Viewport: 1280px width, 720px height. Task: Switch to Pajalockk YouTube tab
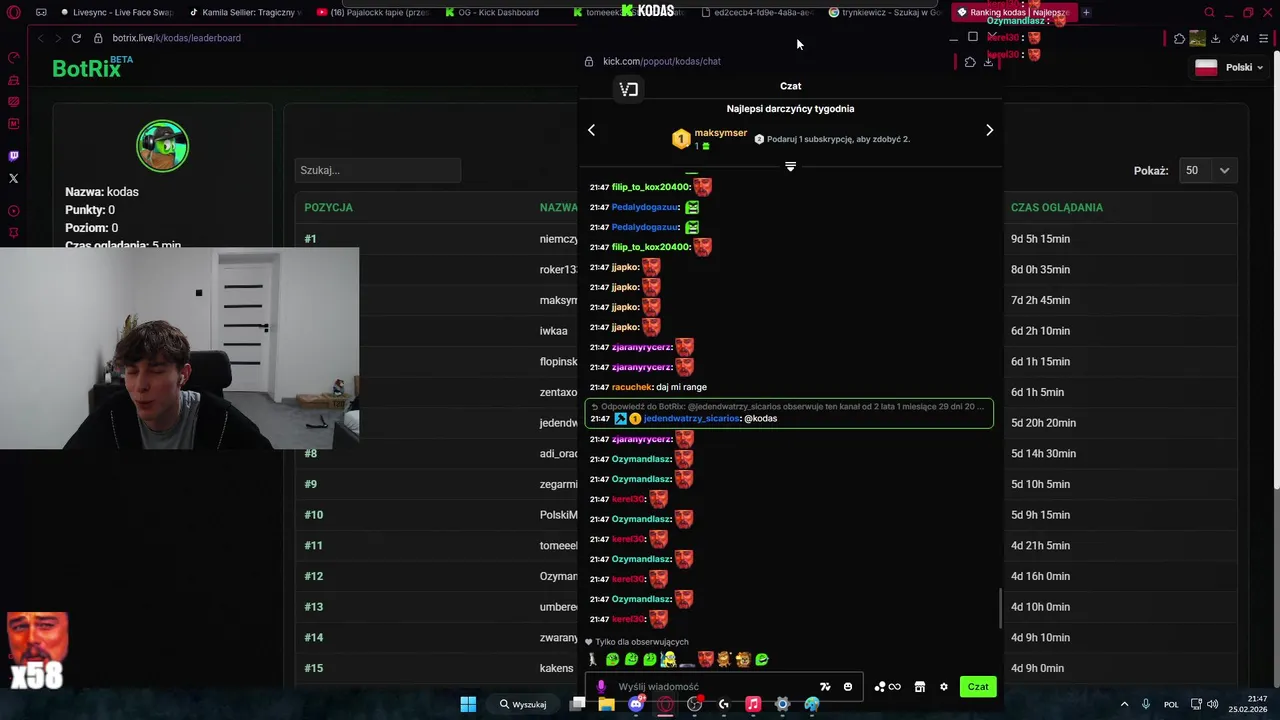click(372, 13)
